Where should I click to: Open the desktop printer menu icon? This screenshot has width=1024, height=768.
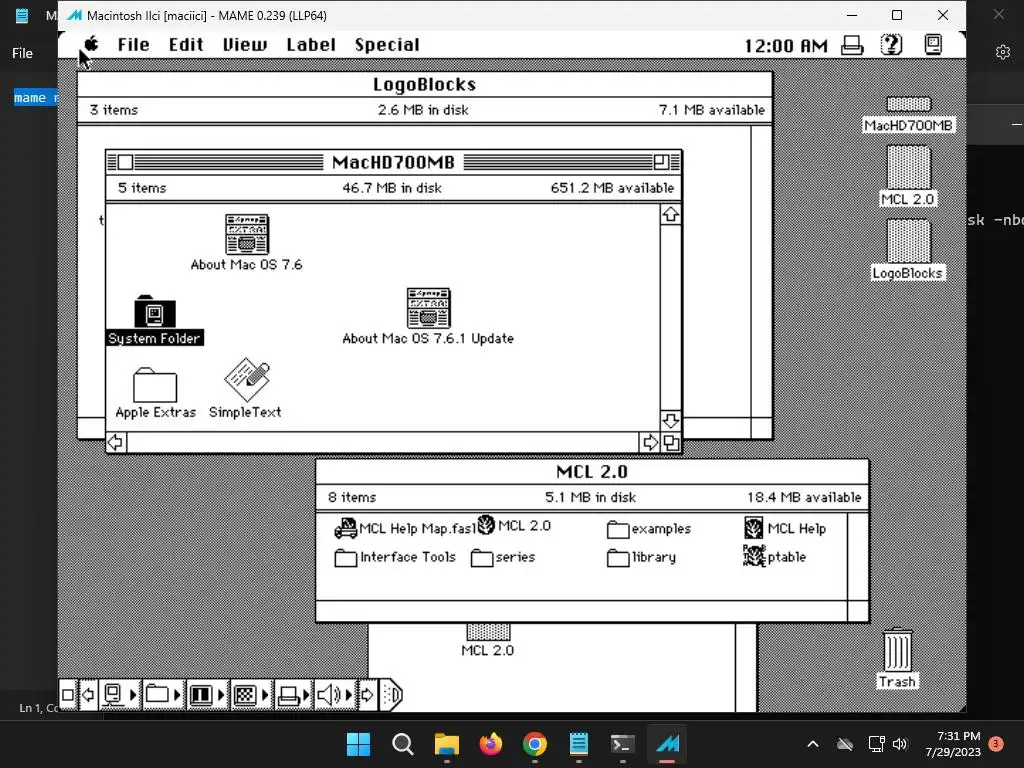click(852, 45)
